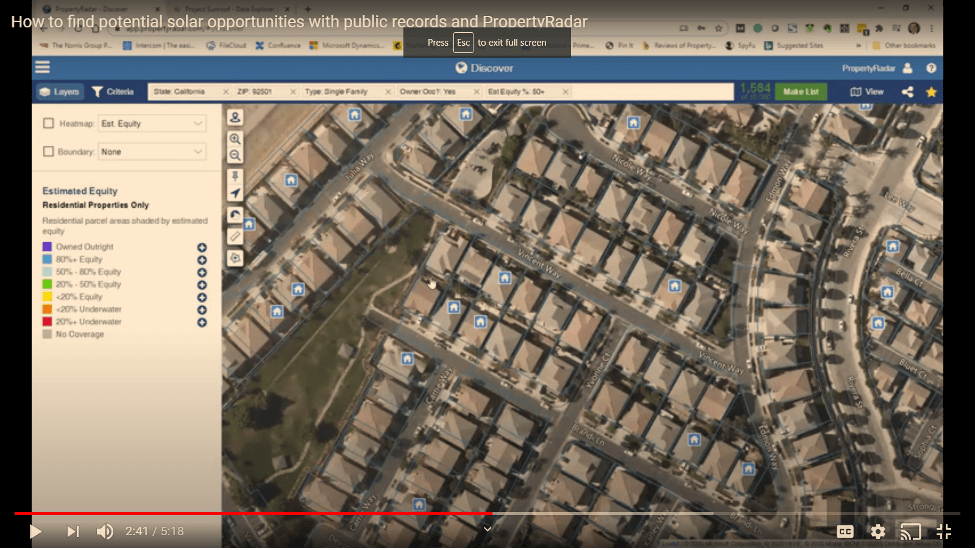Click the 80%+ Equity blue swatch
This screenshot has width=977, height=550.
tap(47, 259)
